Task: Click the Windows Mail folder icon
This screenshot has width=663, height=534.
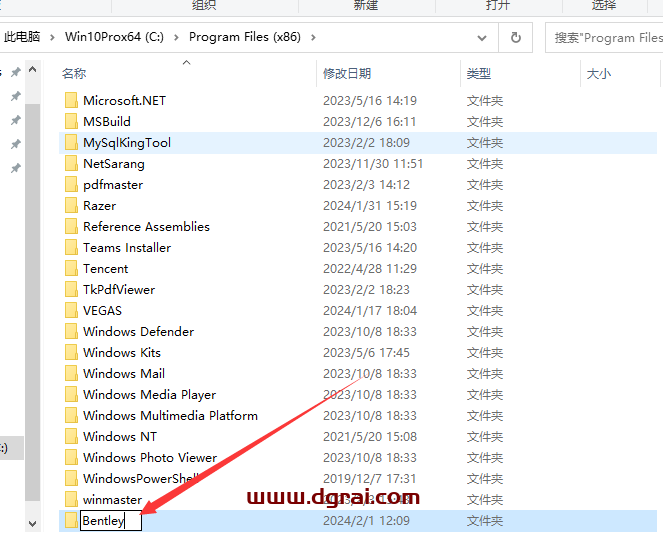Action: tap(71, 373)
